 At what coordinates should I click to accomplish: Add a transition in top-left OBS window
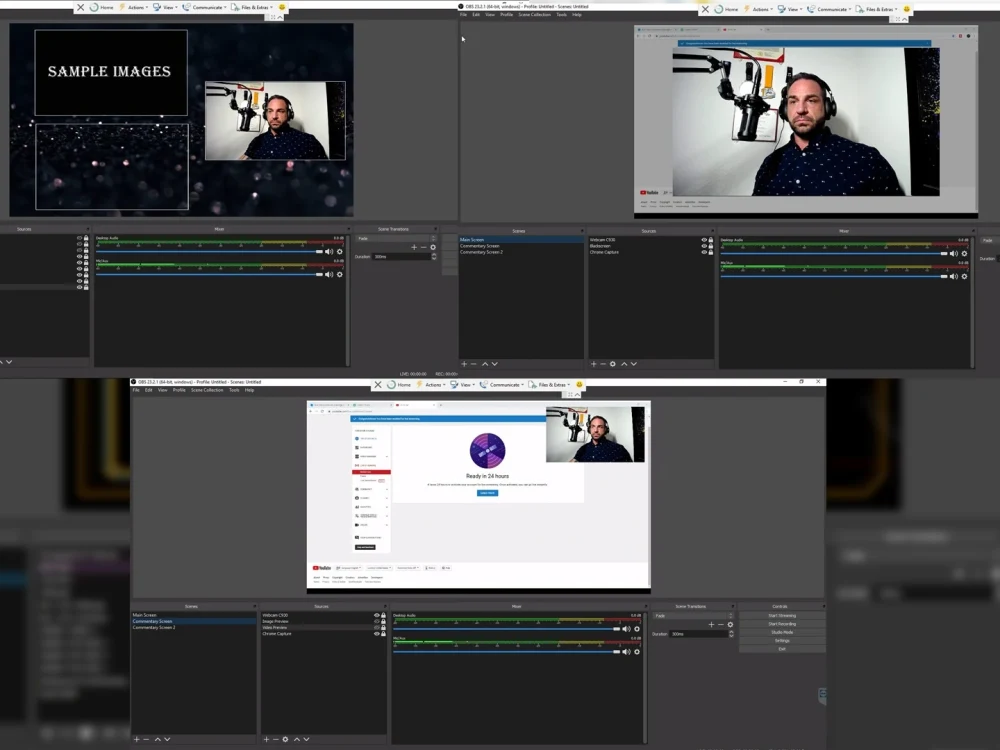[414, 247]
